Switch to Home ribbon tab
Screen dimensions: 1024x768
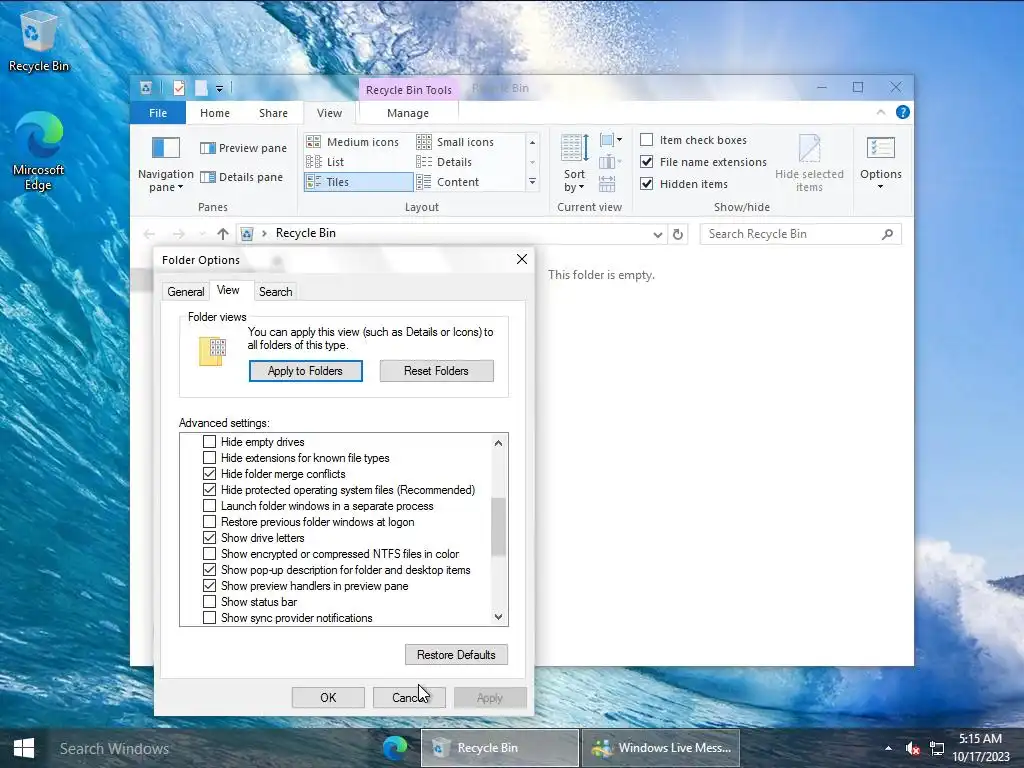215,113
